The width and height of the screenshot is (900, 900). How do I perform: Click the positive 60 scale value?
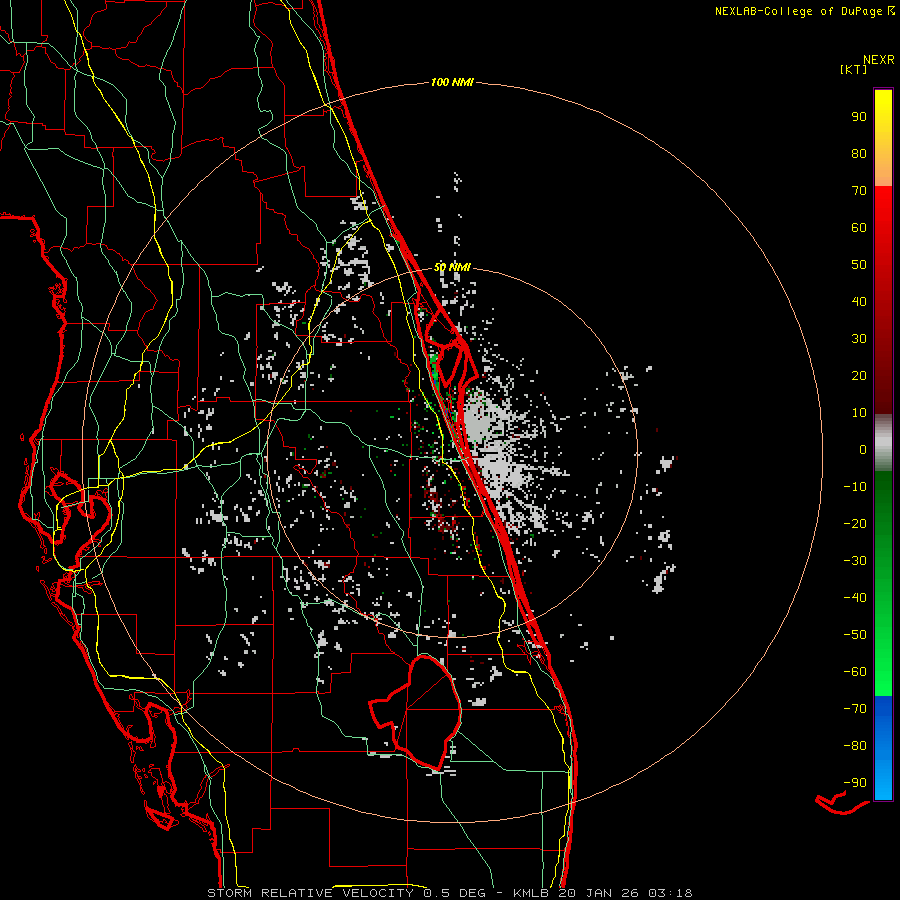coord(859,227)
